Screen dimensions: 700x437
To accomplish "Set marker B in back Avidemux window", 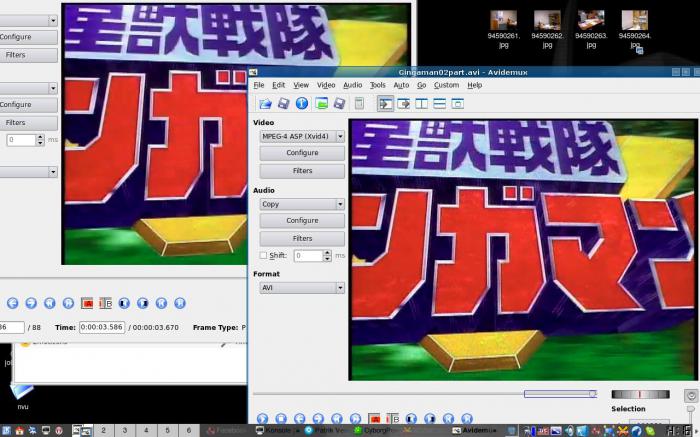I will (x=105, y=304).
